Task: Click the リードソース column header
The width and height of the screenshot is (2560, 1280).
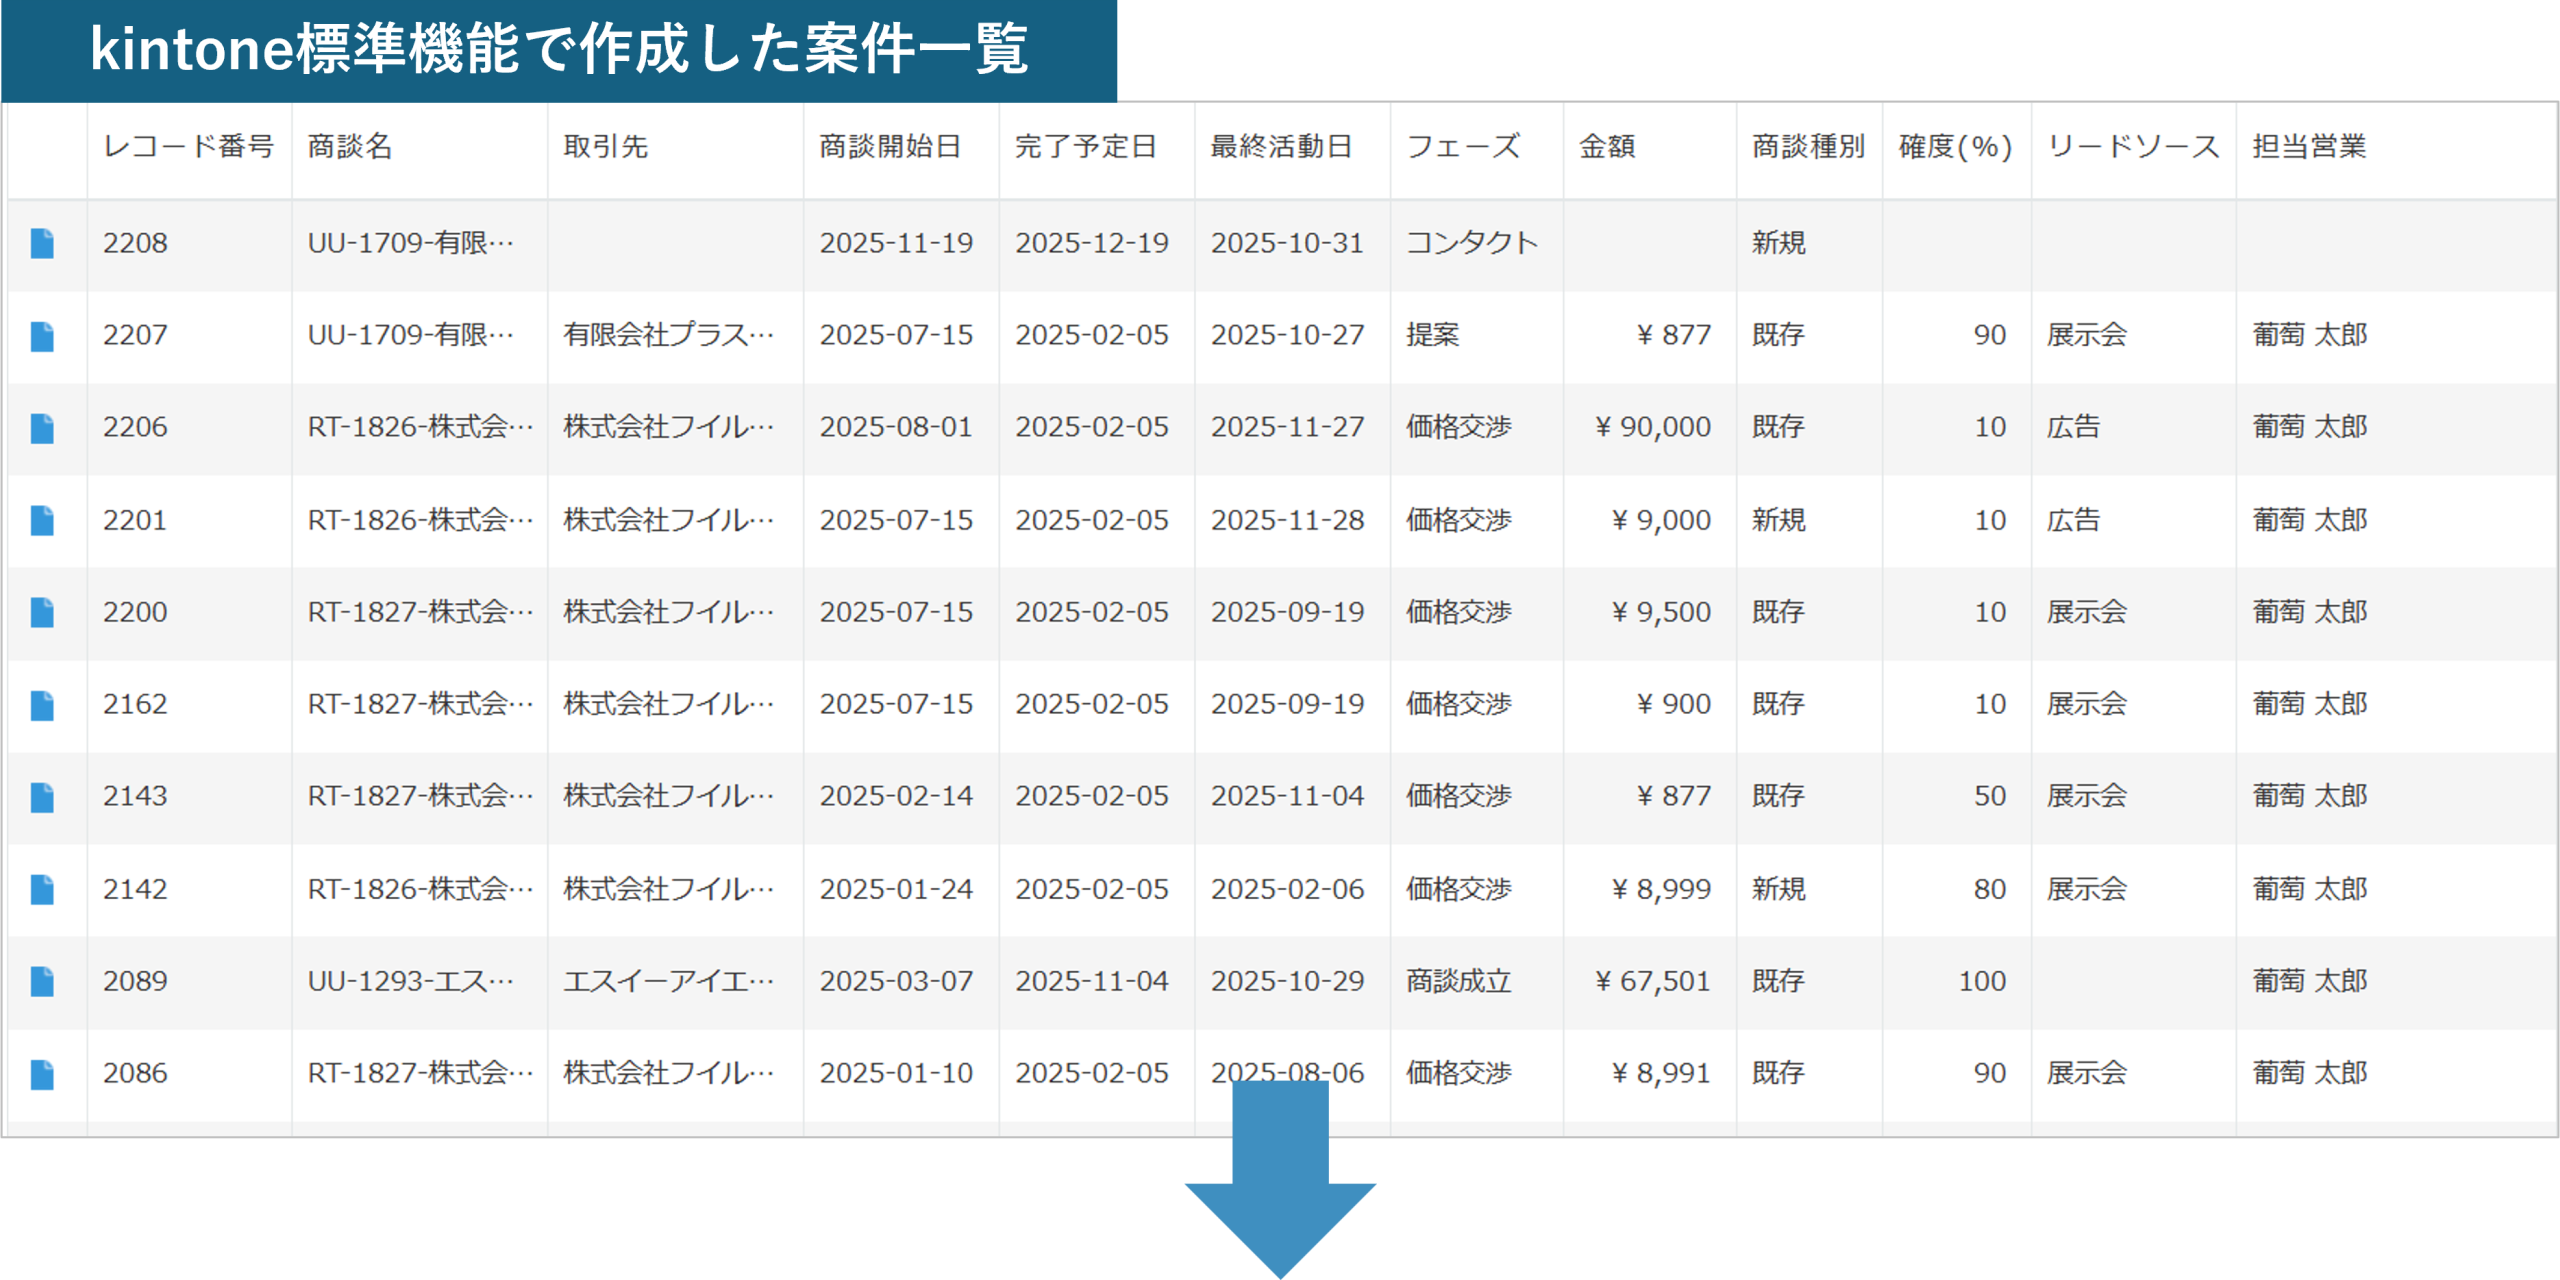Action: [x=2132, y=146]
